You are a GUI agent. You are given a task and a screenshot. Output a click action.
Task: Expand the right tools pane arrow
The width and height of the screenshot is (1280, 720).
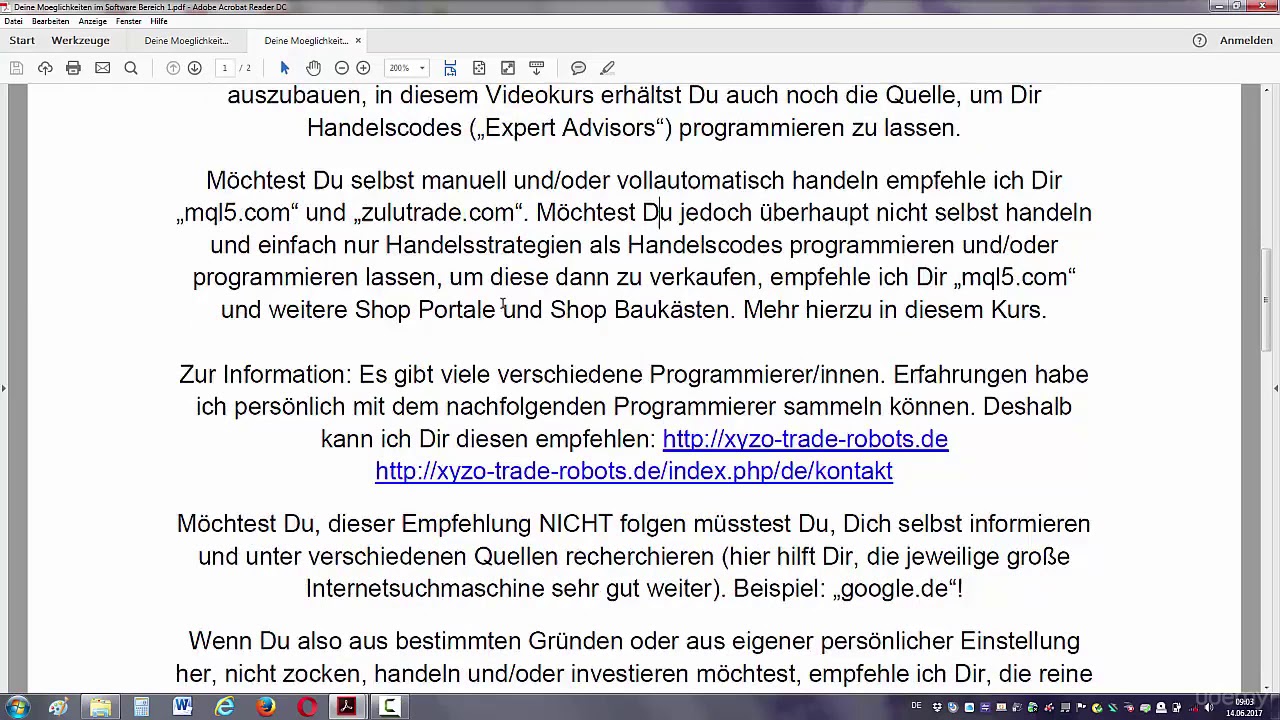click(1276, 388)
